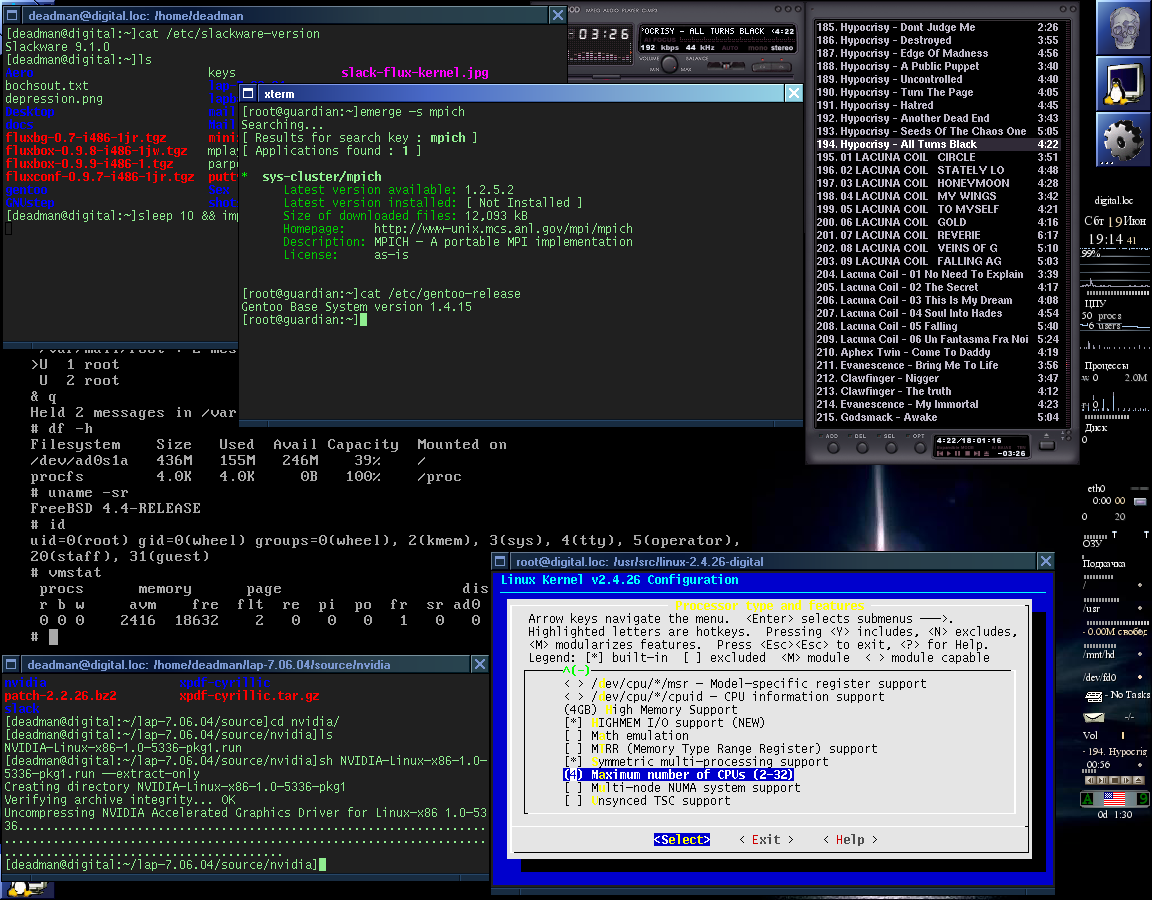The height and width of the screenshot is (900, 1152).
Task: Select playlist track 185 Hypocrisy - Dont Judge Me
Action: (937, 27)
